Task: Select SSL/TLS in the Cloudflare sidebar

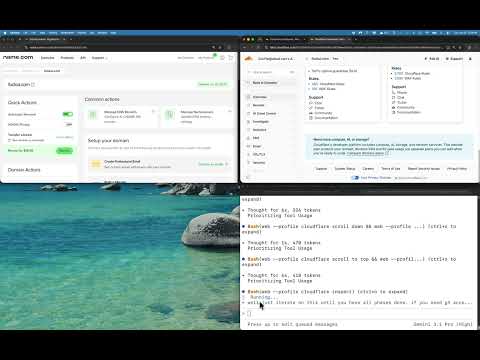Action: point(271,154)
